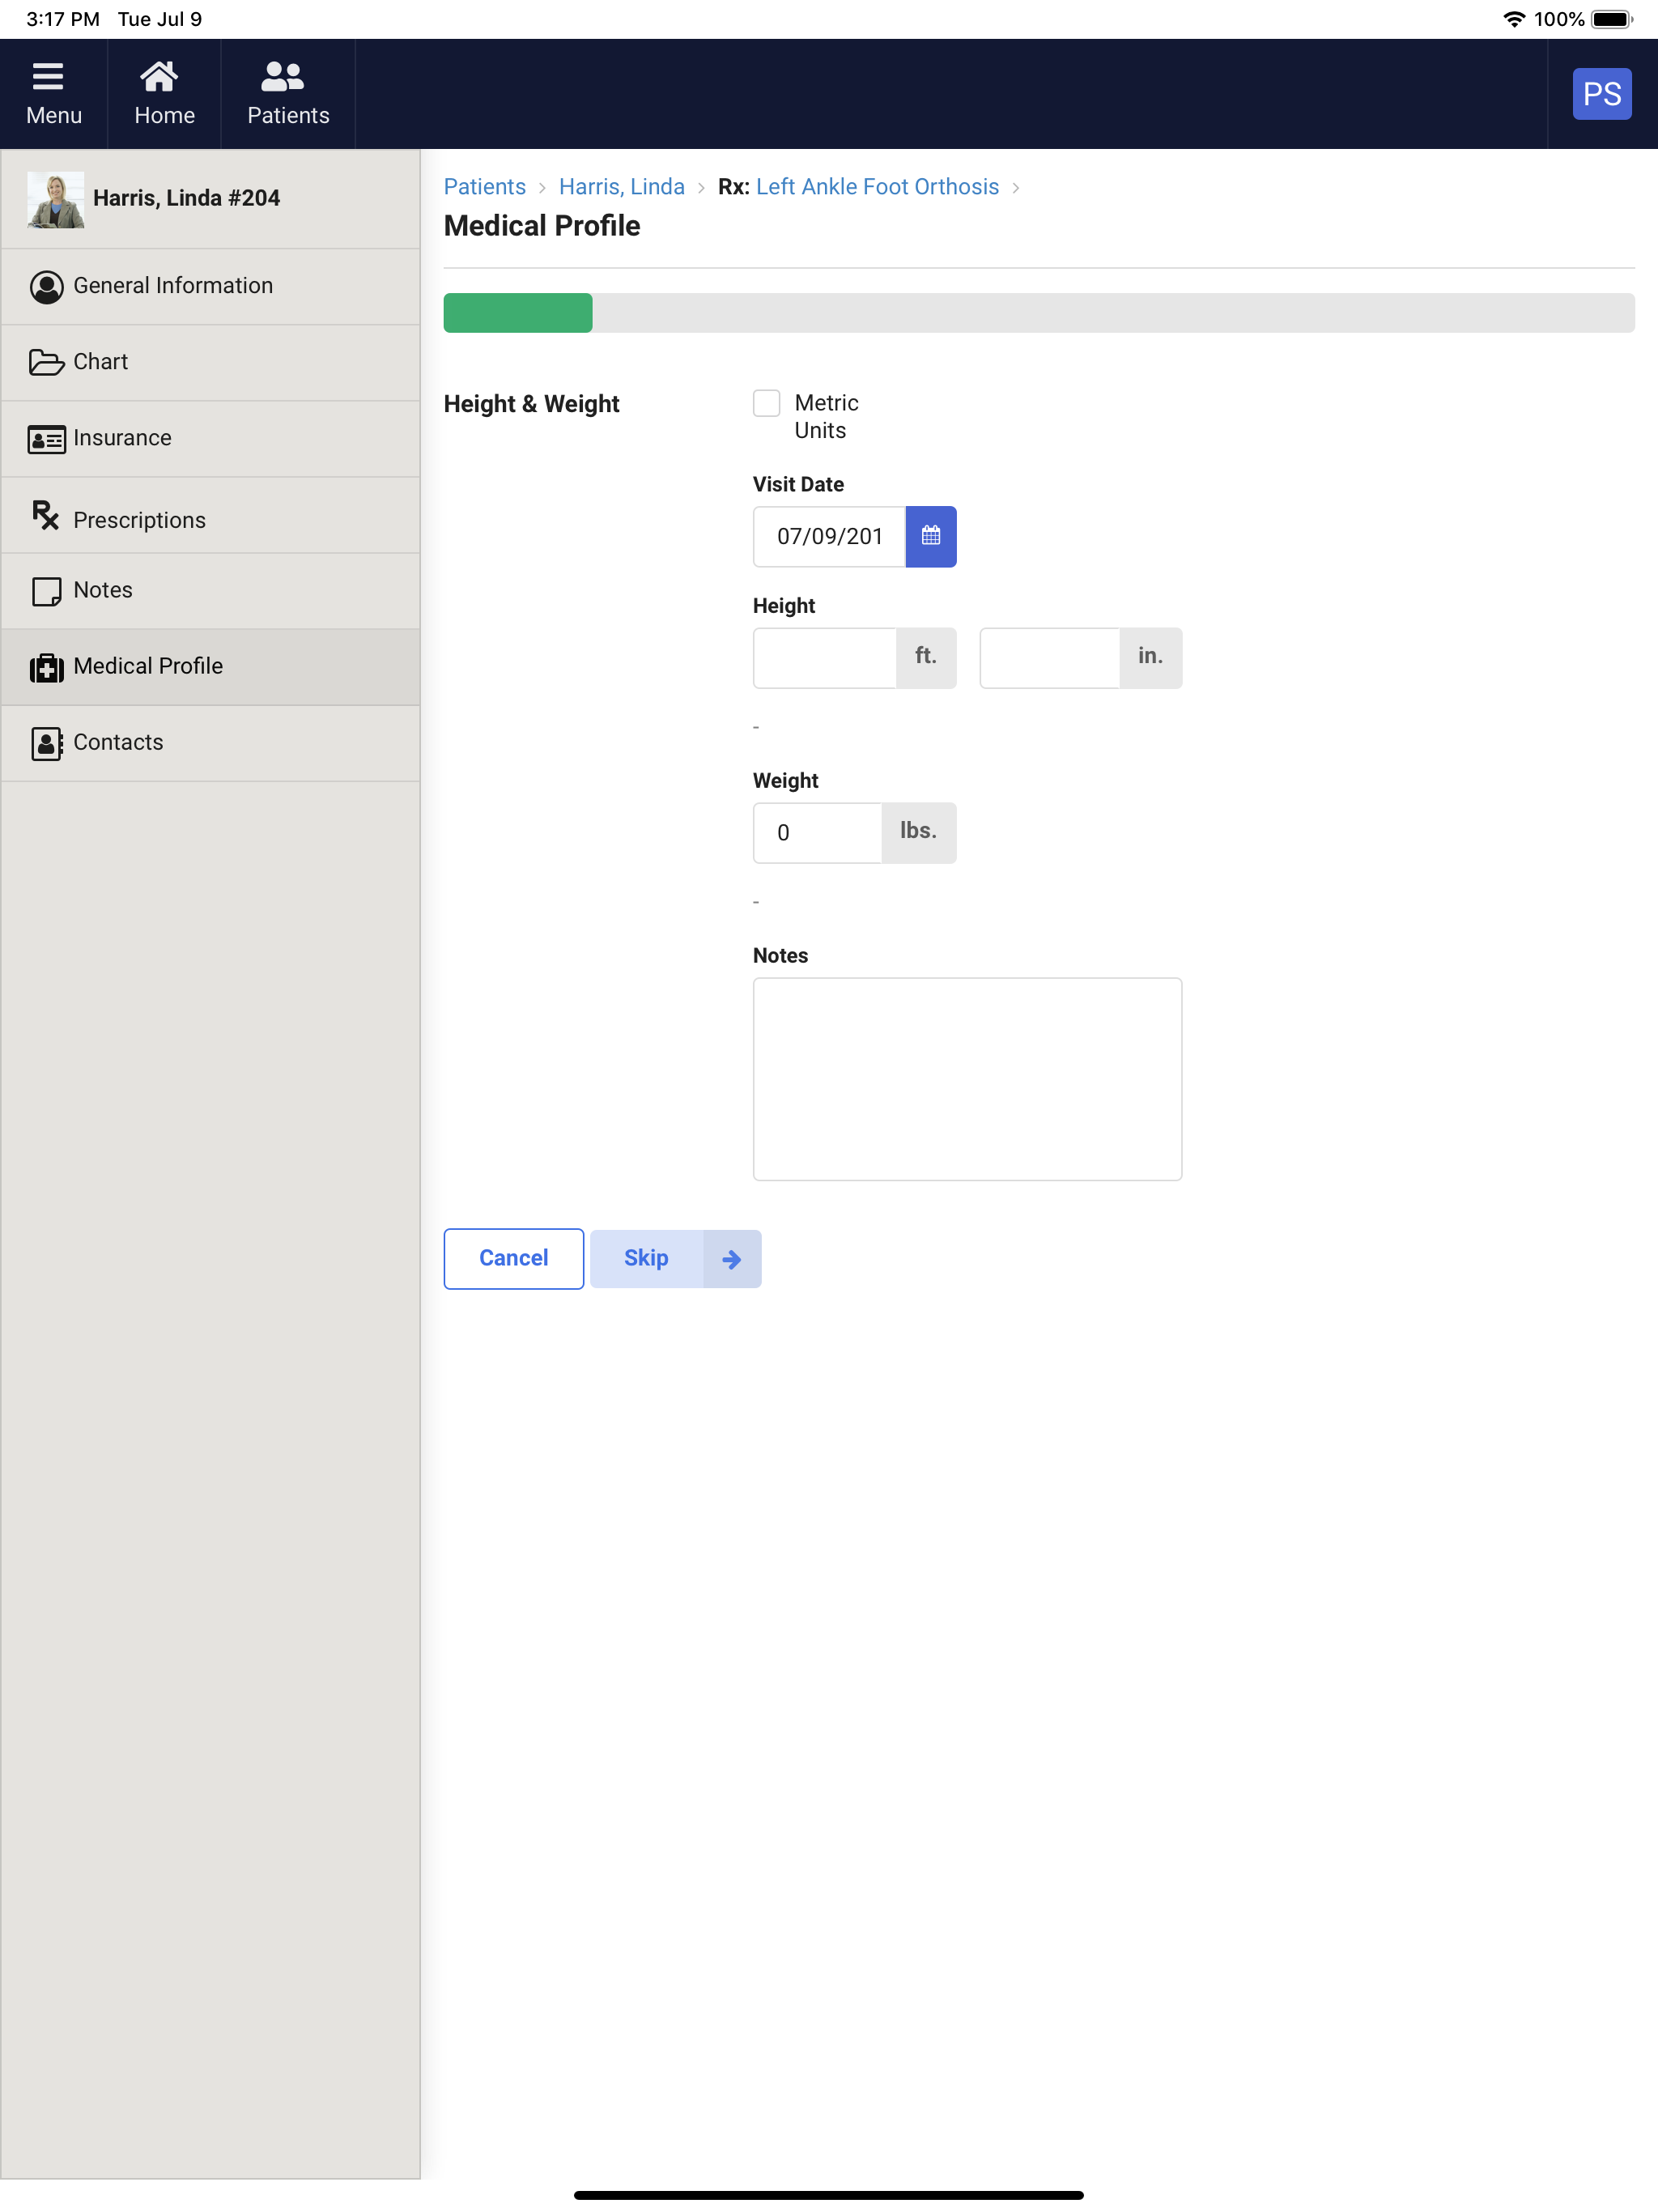1658x2212 pixels.
Task: Click the Prescriptions Rx icon
Action: pos(46,515)
